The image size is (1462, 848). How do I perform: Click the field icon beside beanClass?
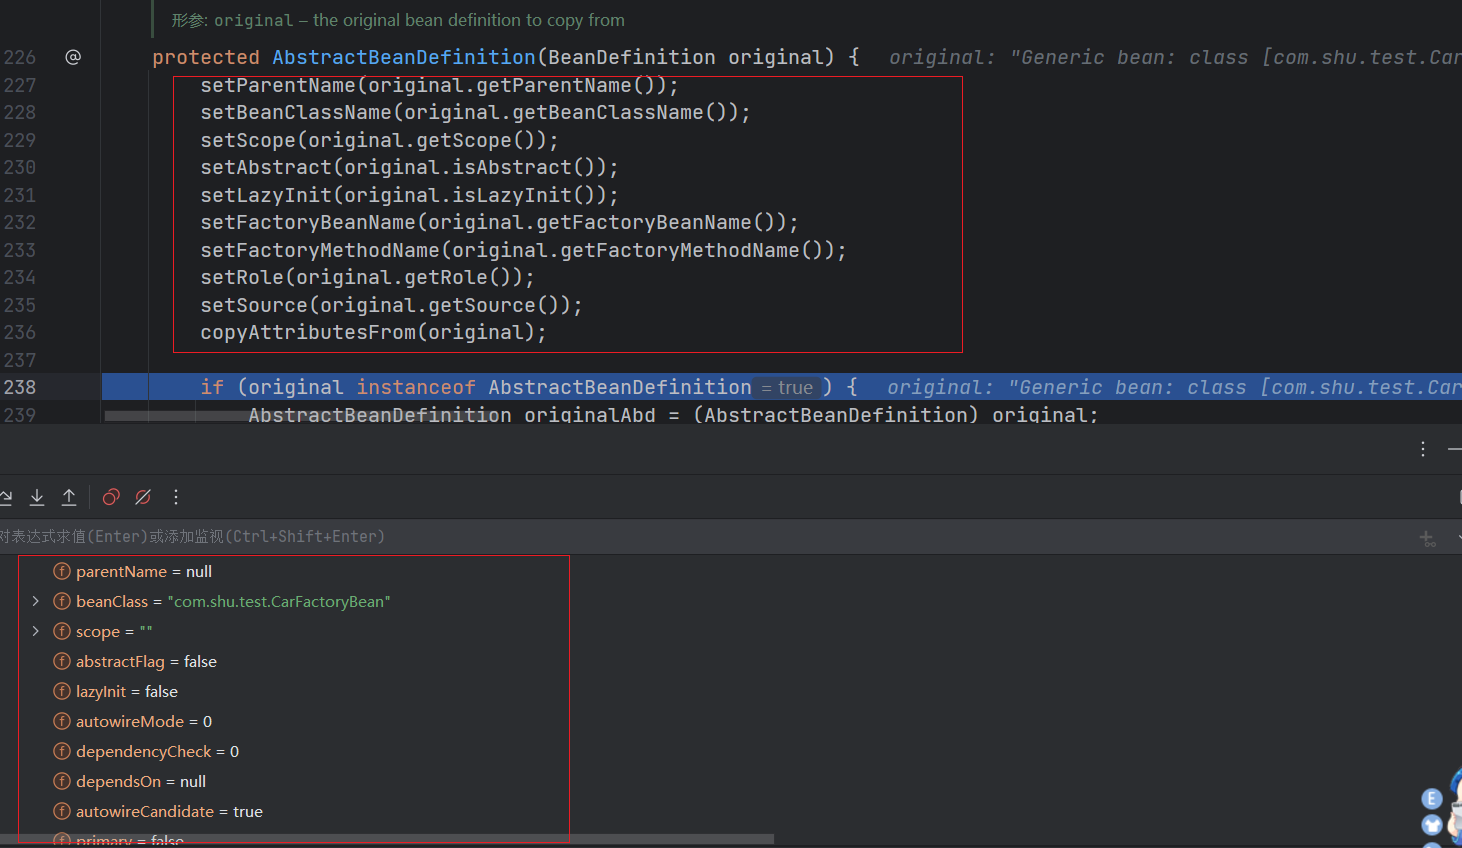tap(62, 601)
